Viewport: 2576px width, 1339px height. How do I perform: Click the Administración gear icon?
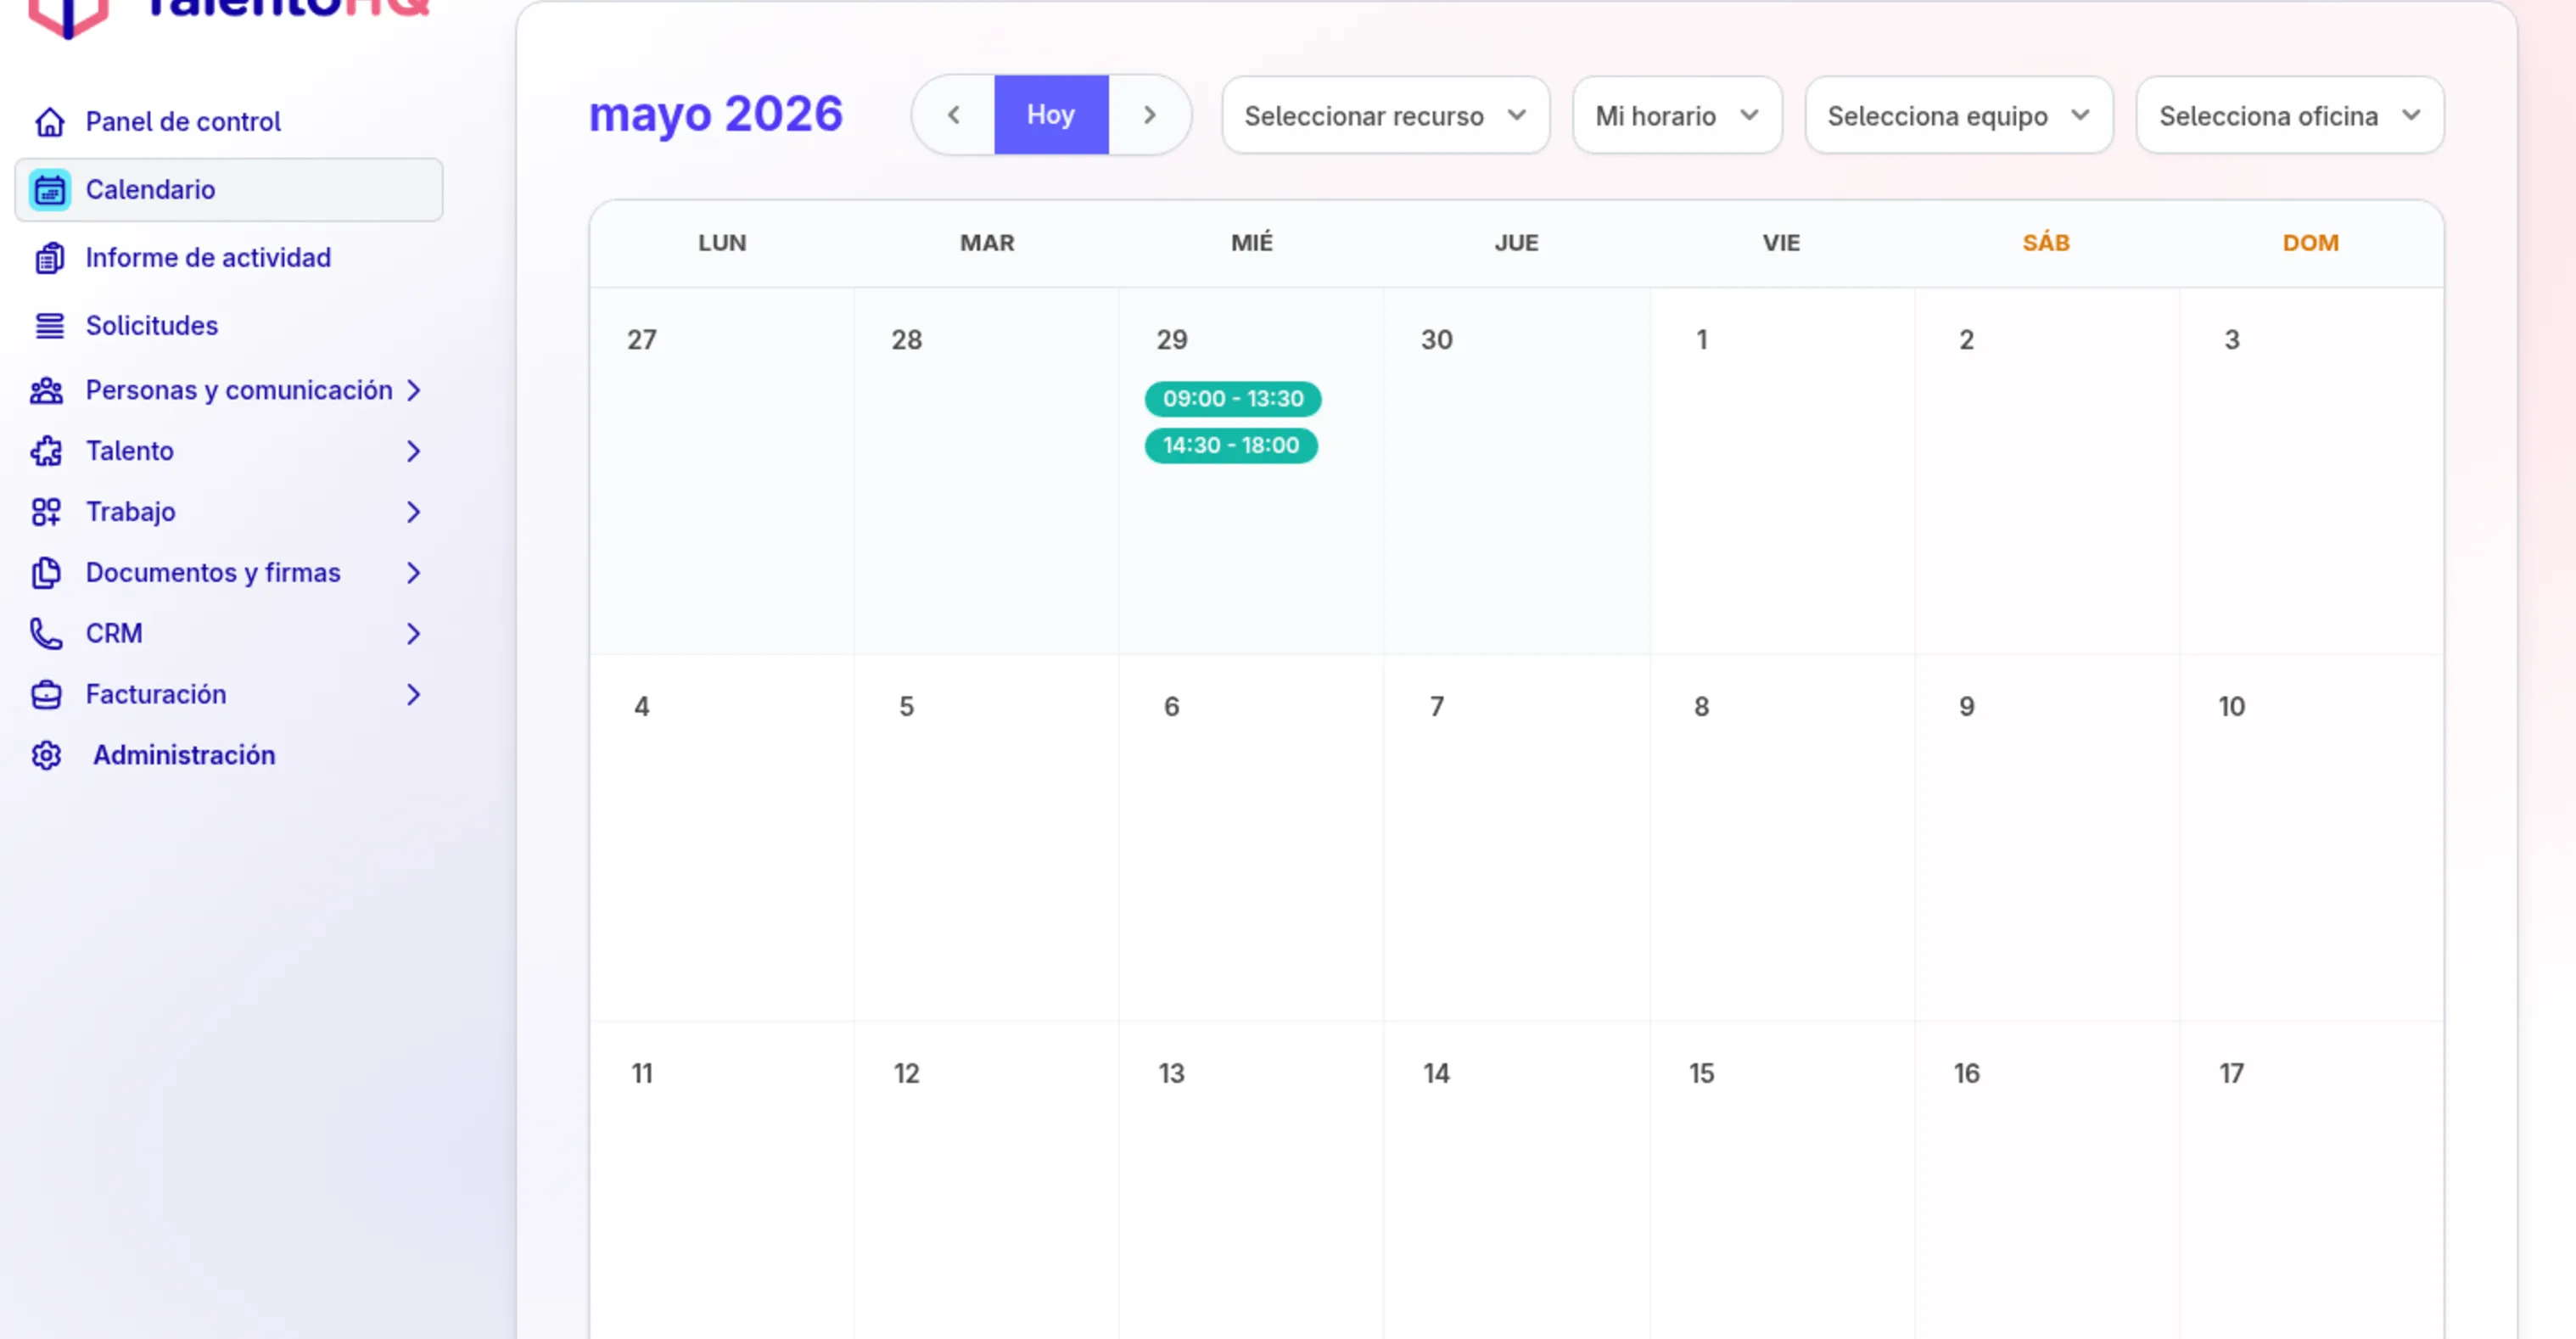(x=46, y=756)
